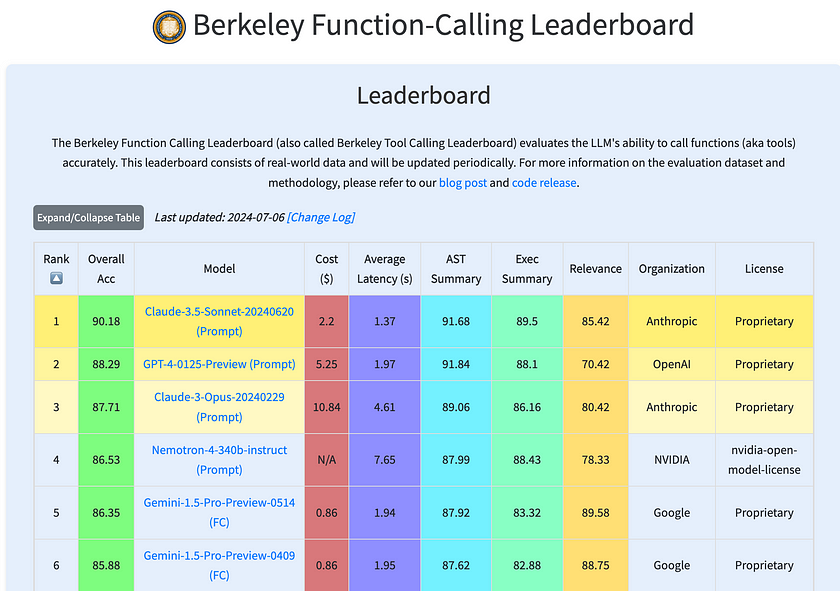Open Nemotron-4-340b-instruct (Prompt) model link
Image resolution: width=840 pixels, height=591 pixels.
click(x=219, y=460)
